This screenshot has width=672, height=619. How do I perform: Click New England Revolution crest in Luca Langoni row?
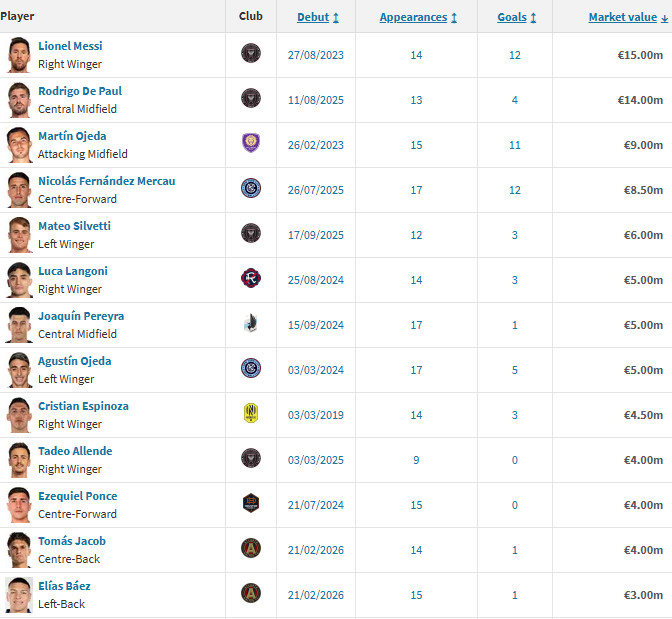tap(251, 278)
